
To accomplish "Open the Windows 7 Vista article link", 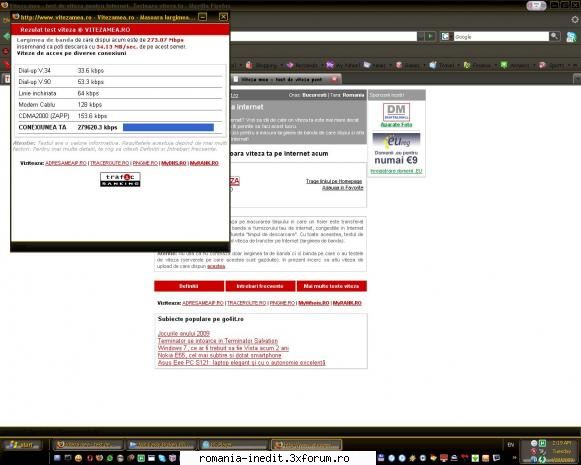I will click(x=223, y=348).
